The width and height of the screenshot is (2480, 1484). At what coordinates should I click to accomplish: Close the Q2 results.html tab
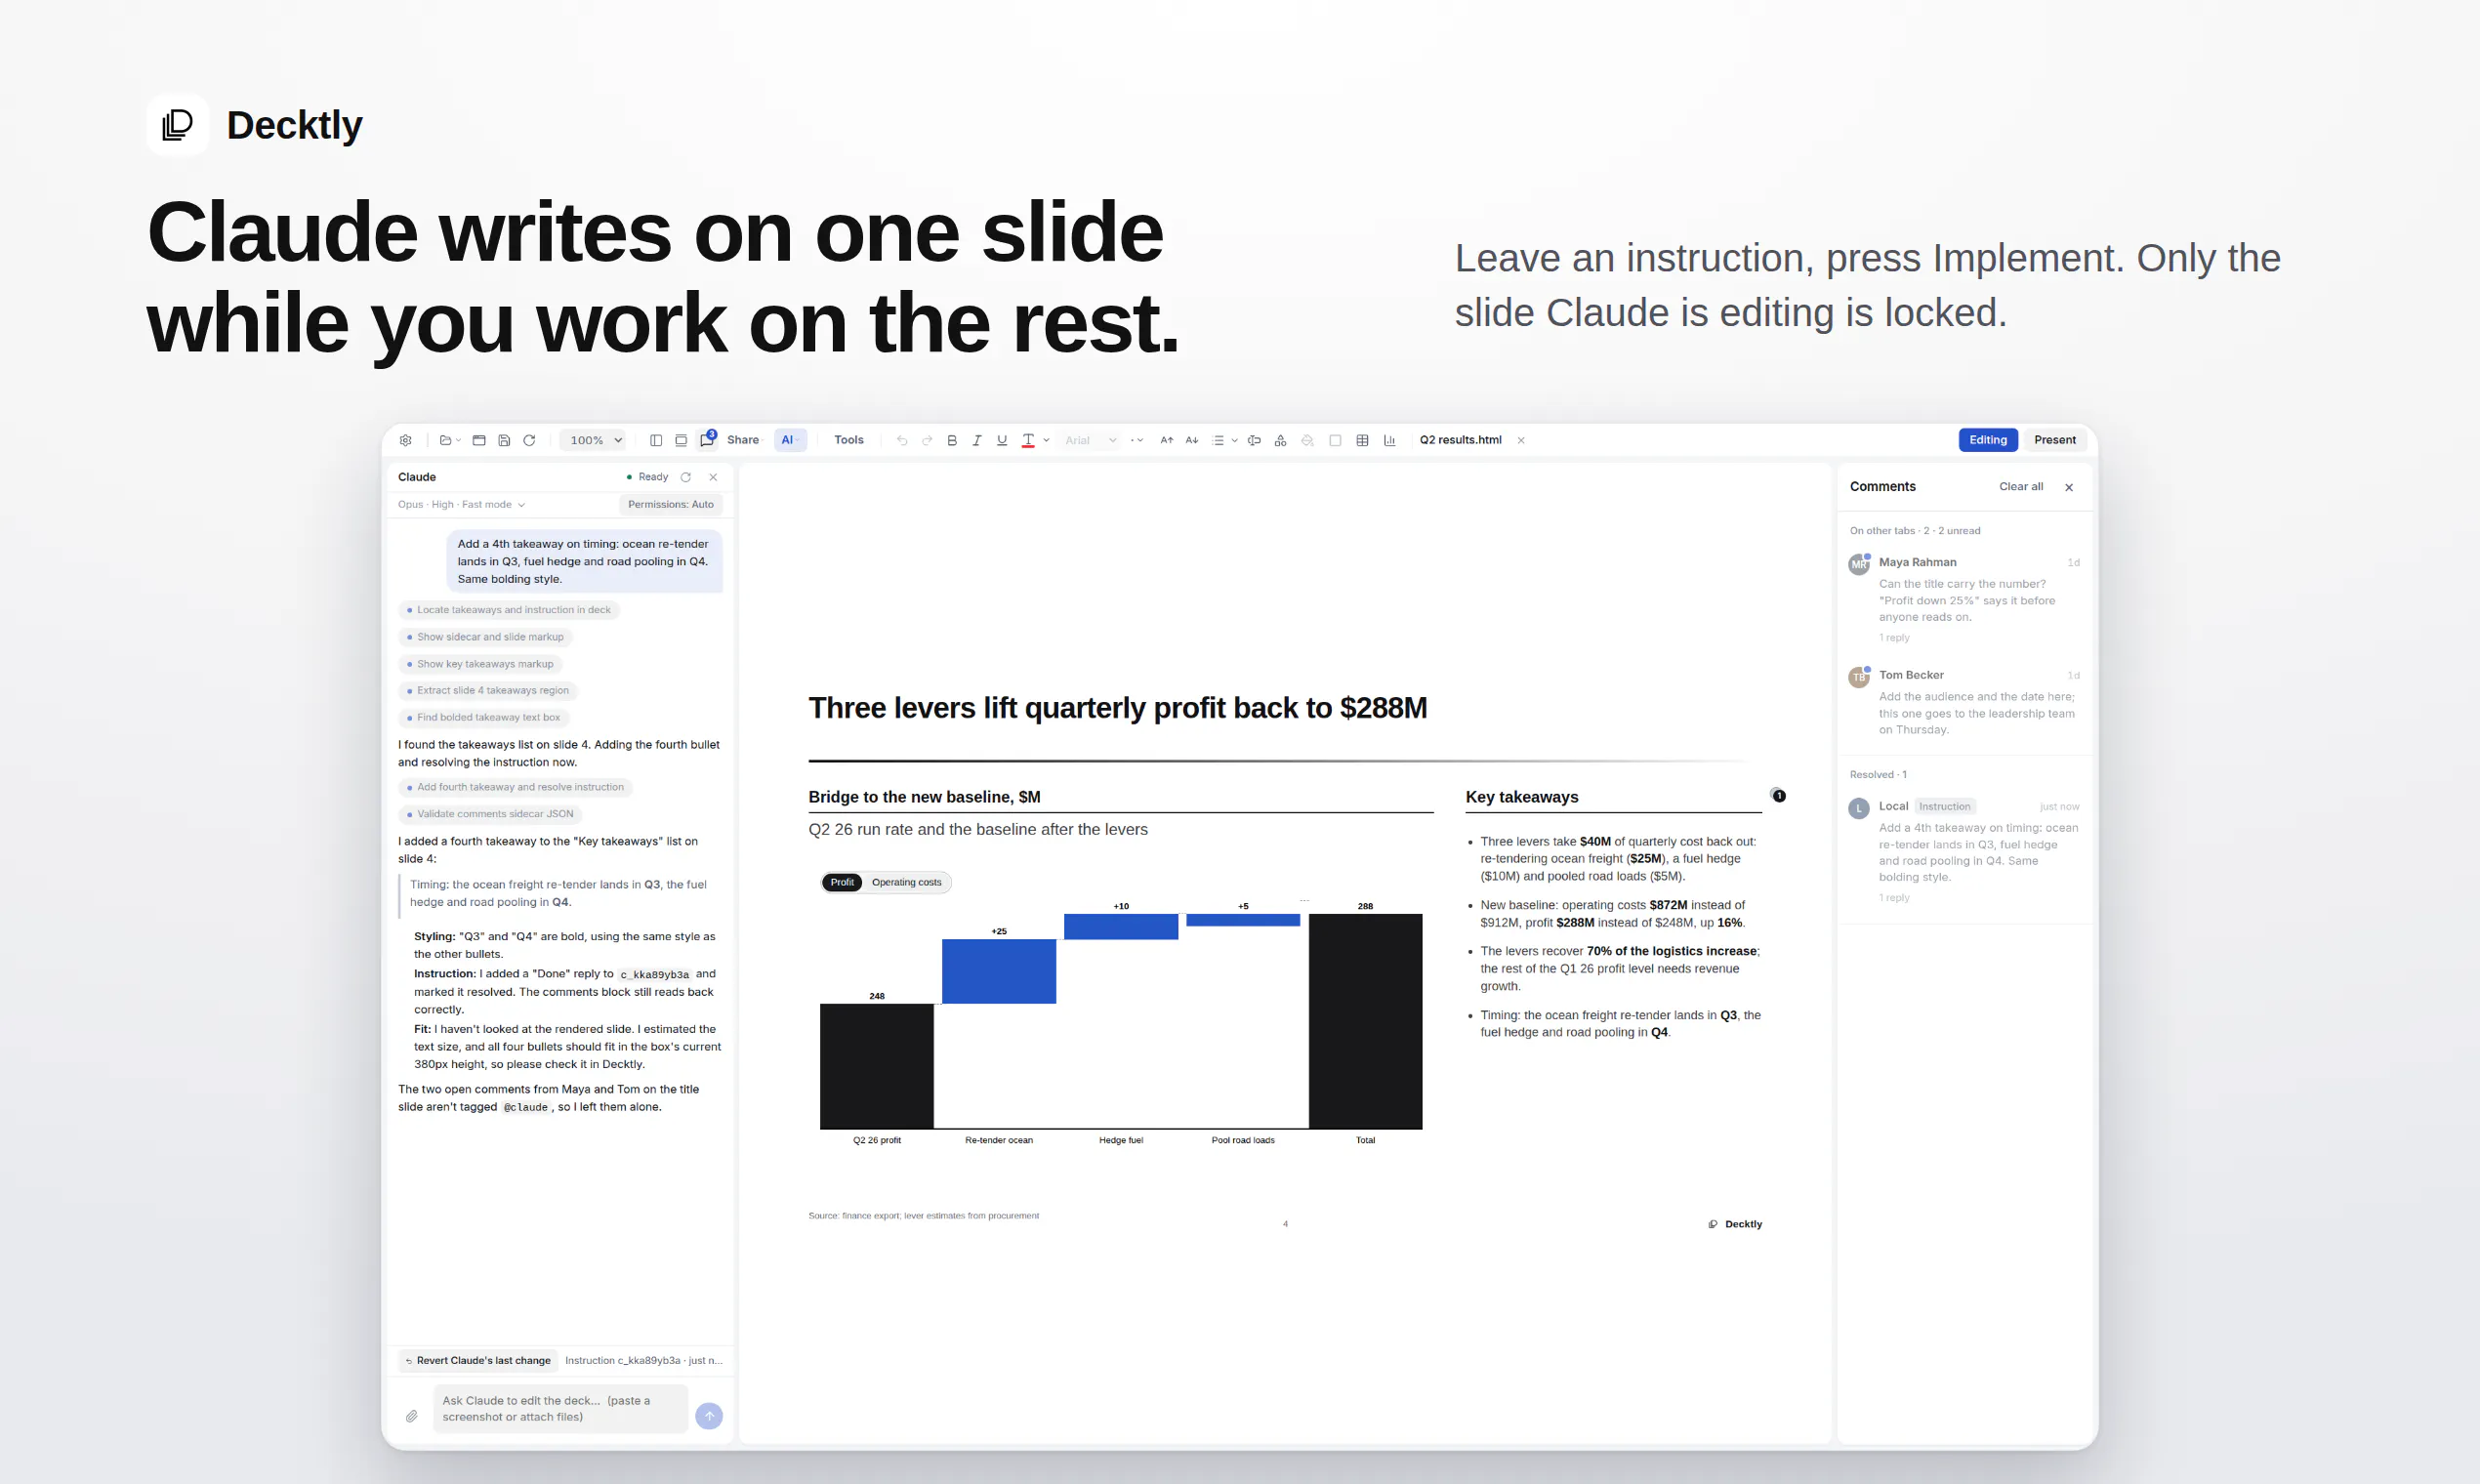click(x=1521, y=440)
